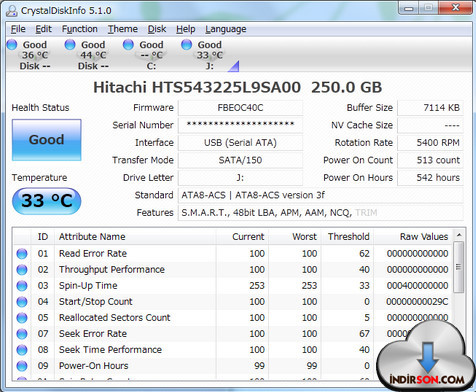Select the C: drive status orb
Screen dimensions: 476x392
coord(128,45)
